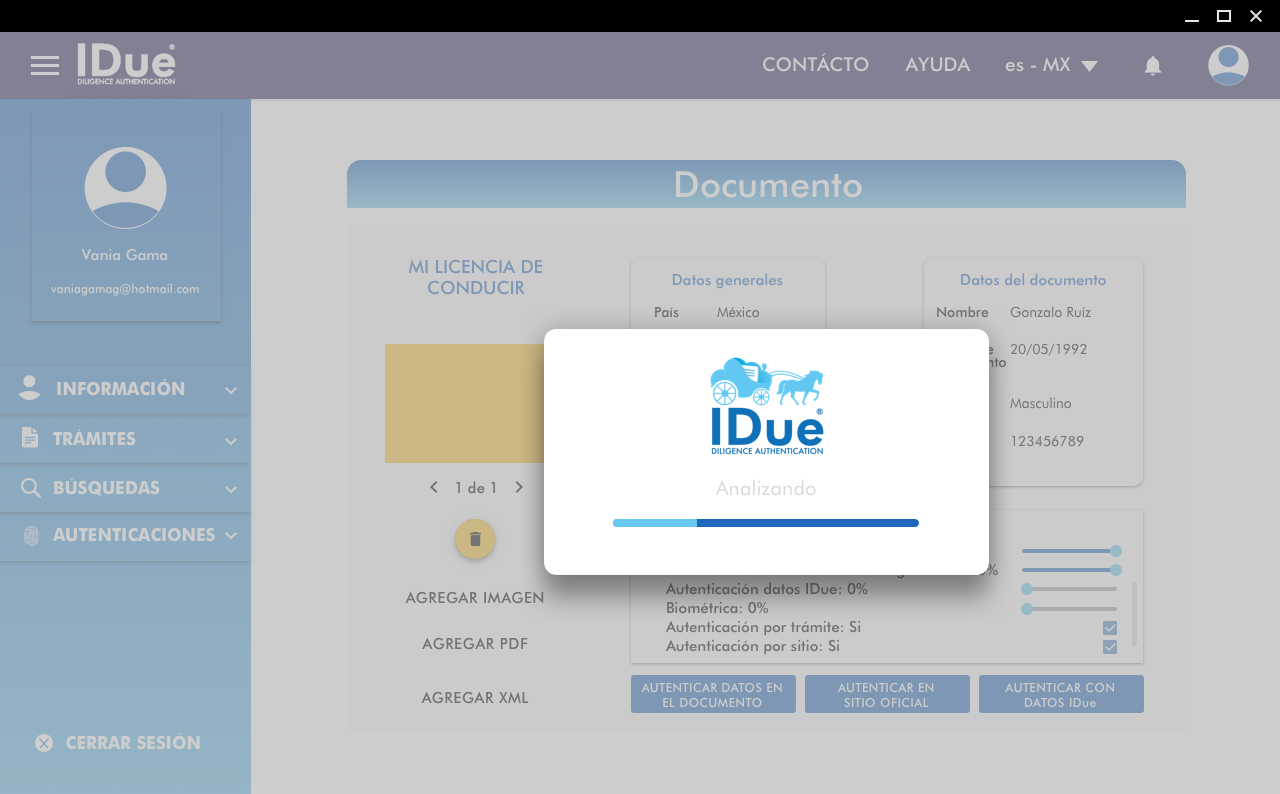Open the Ayuda menu item
Screen dimensions: 1280x794
click(937, 65)
